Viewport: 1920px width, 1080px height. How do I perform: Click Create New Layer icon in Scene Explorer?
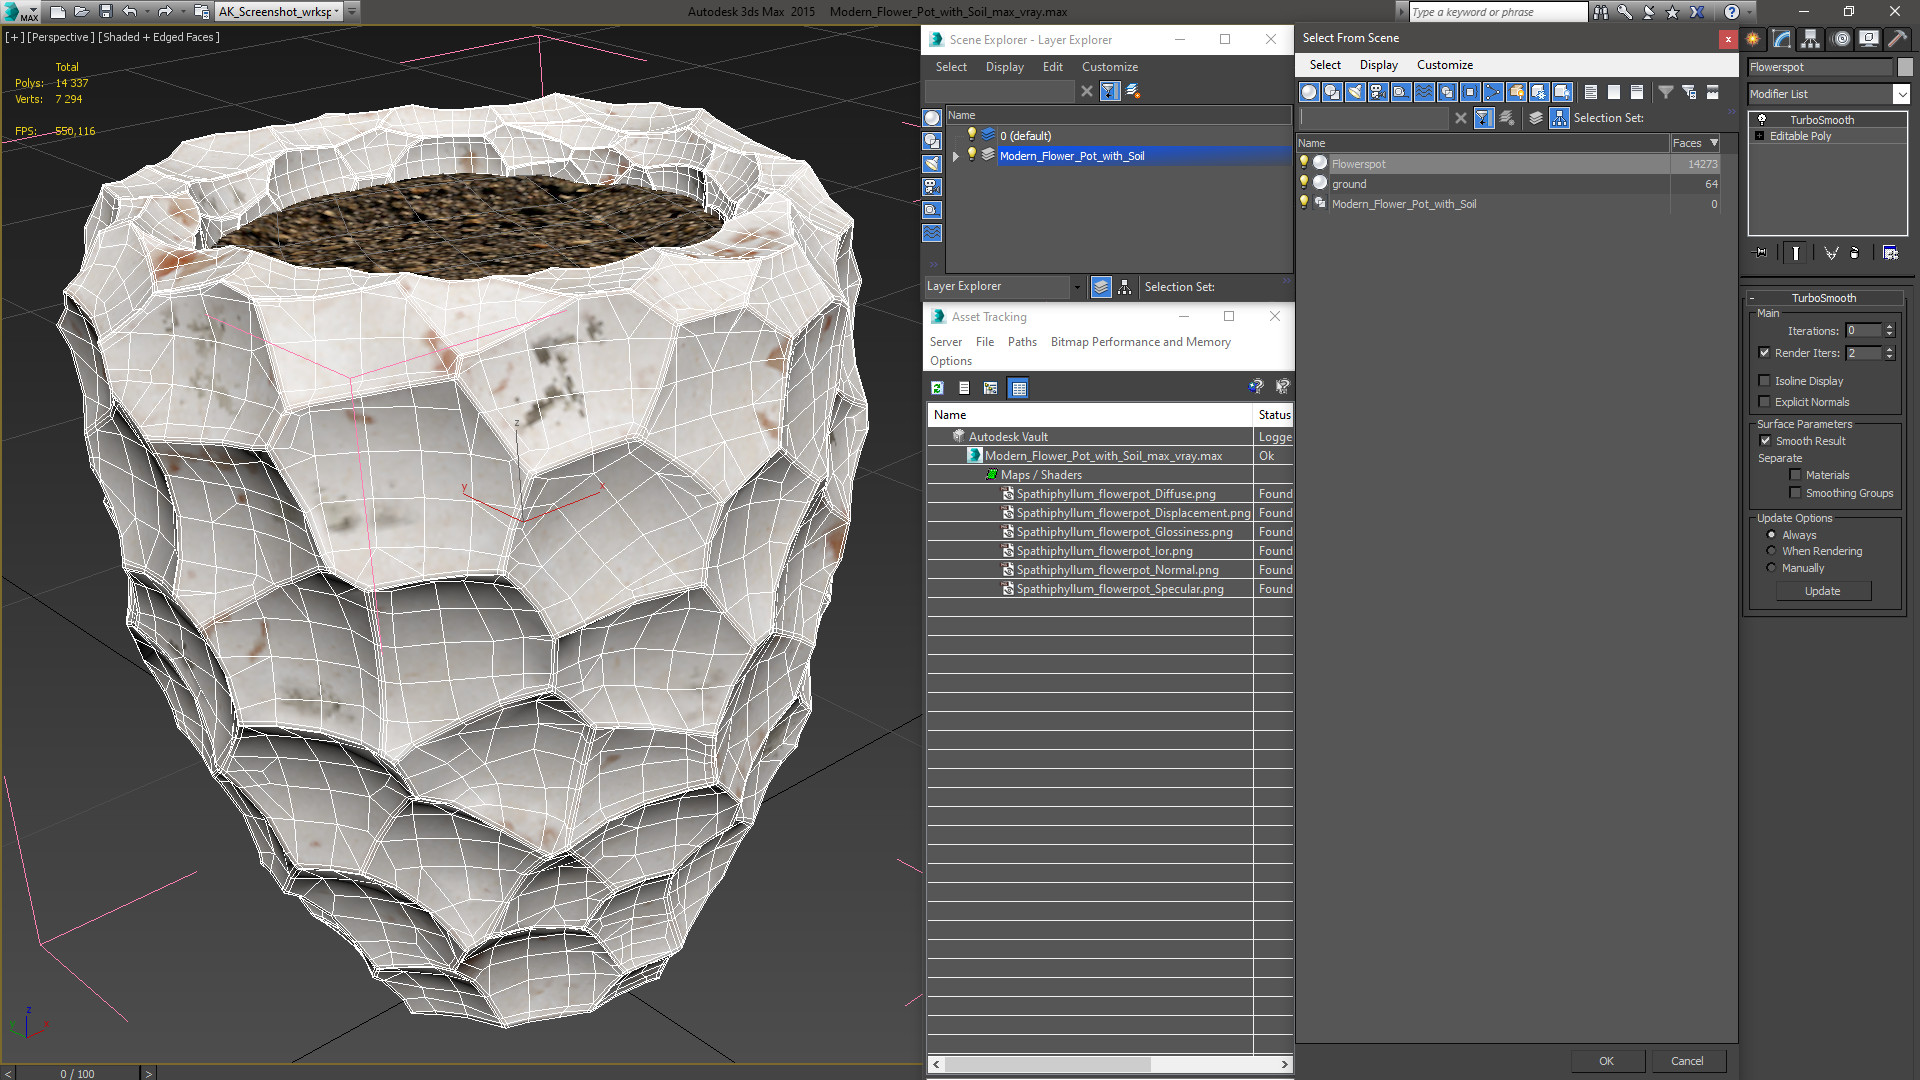tap(1133, 91)
